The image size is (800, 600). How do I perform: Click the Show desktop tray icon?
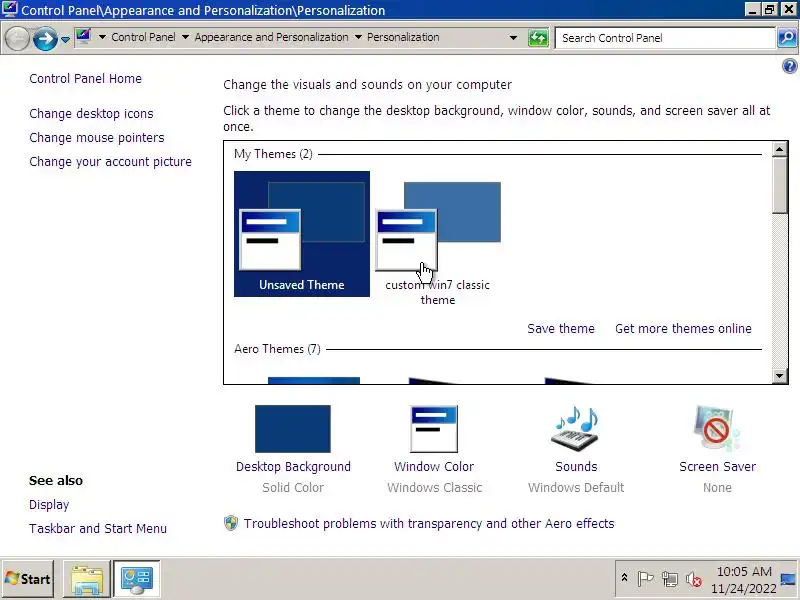(788, 579)
